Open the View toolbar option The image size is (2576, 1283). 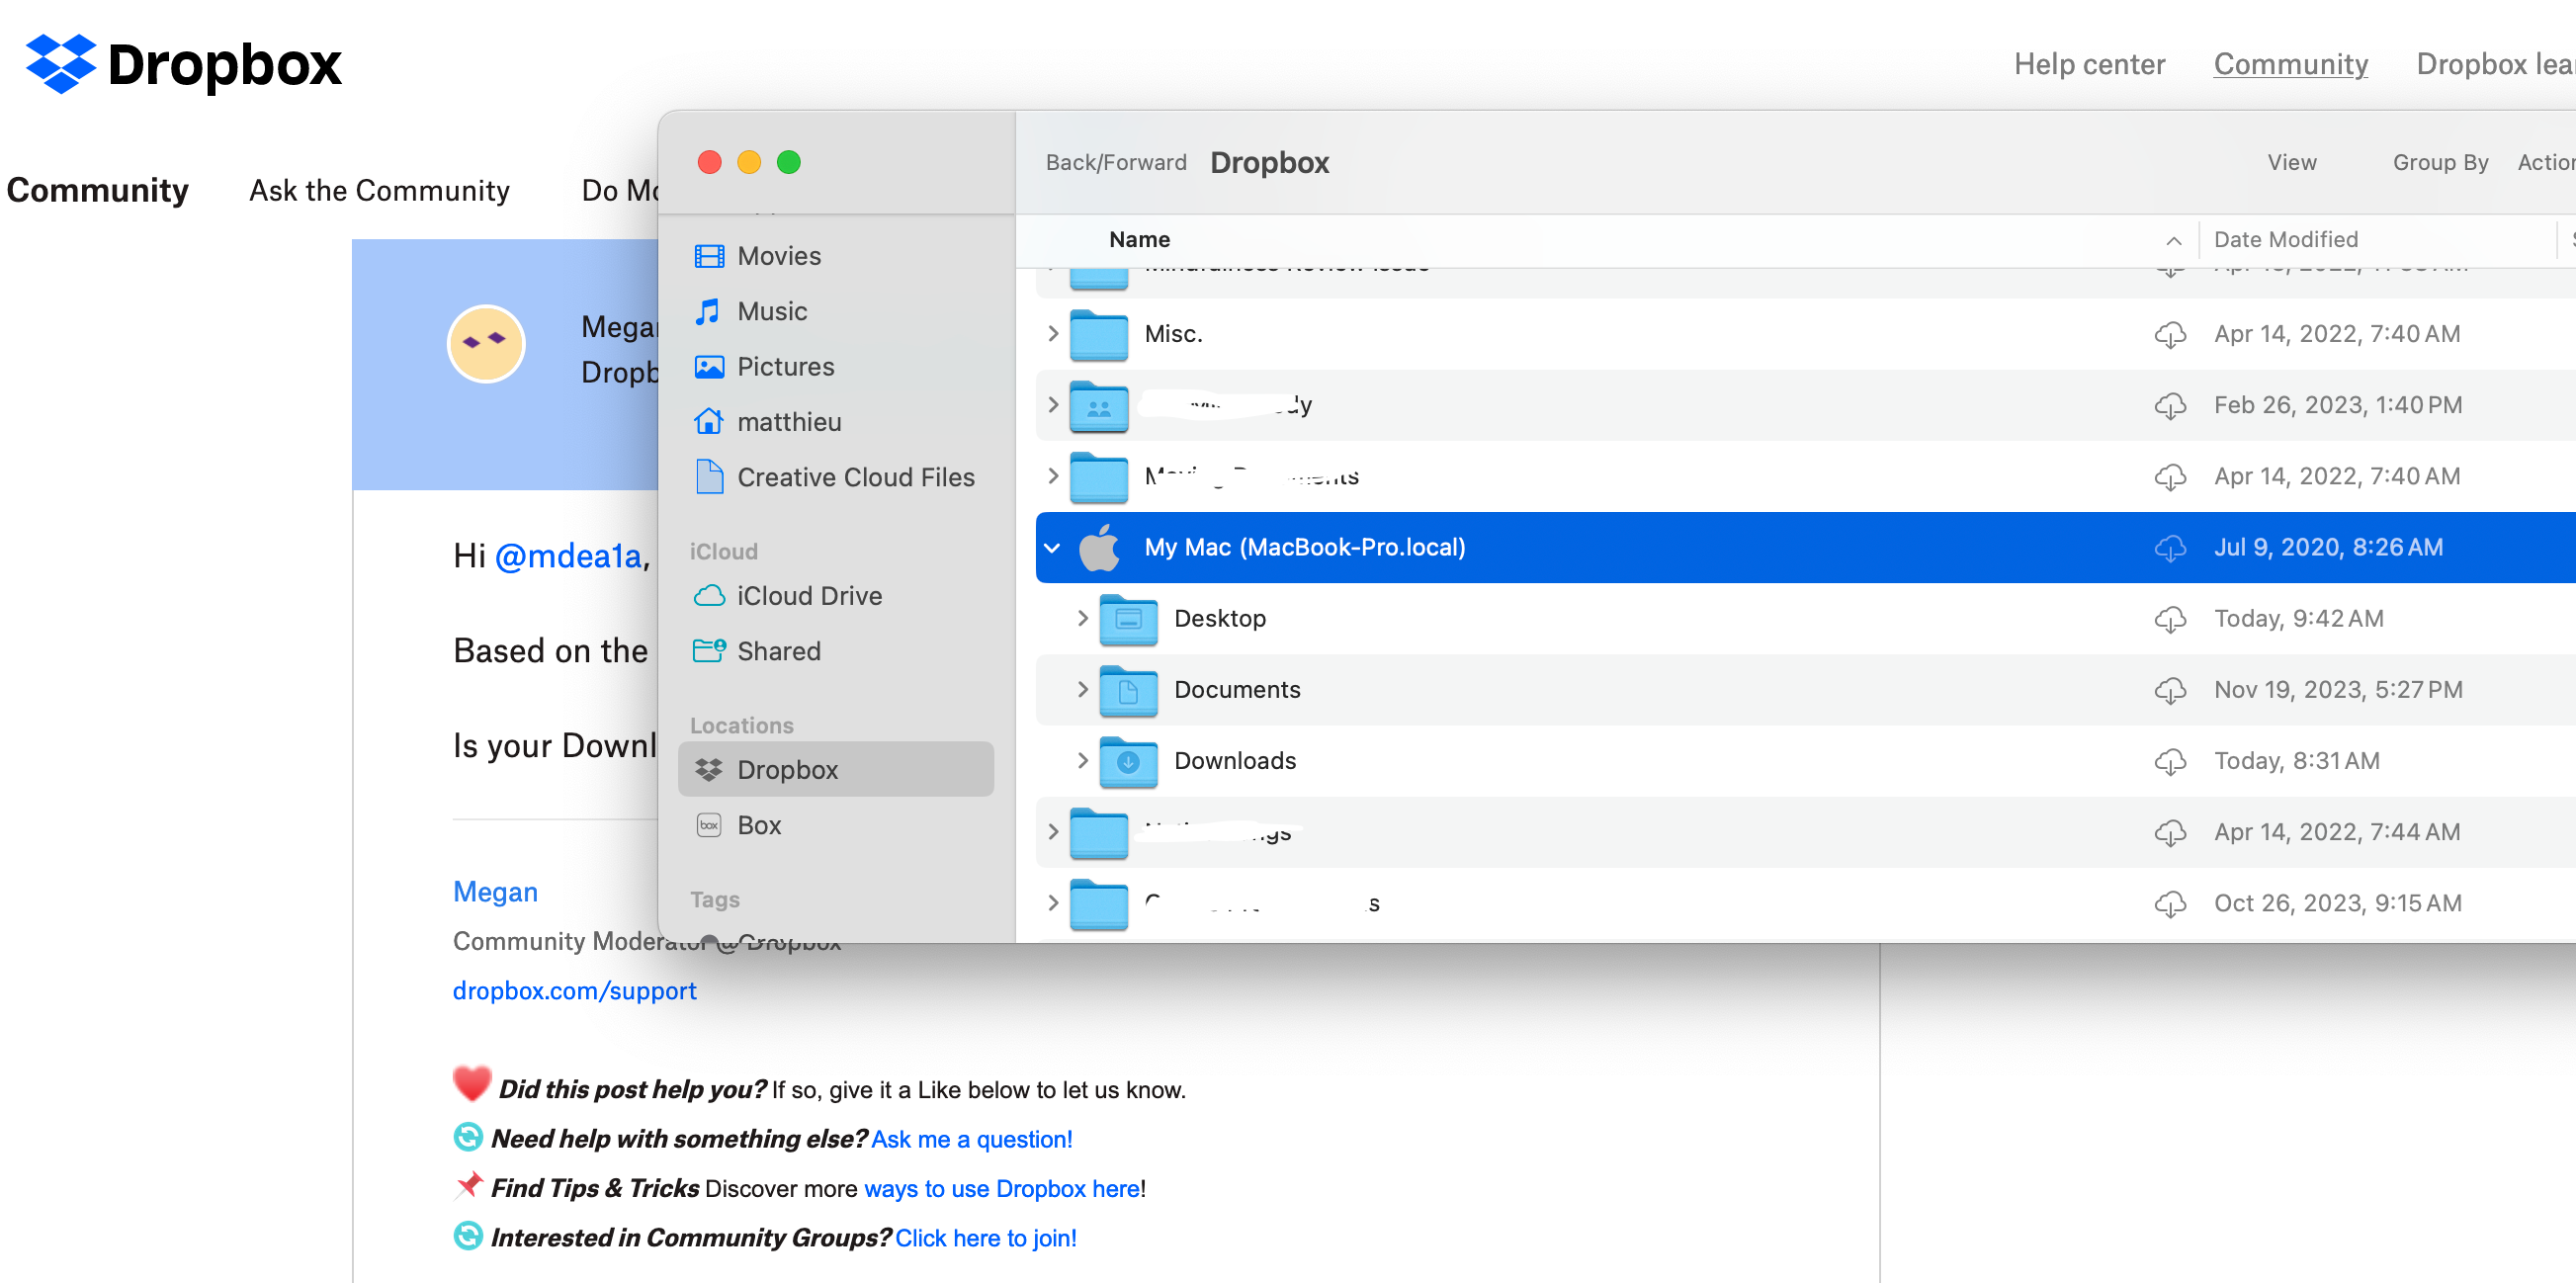(2291, 162)
